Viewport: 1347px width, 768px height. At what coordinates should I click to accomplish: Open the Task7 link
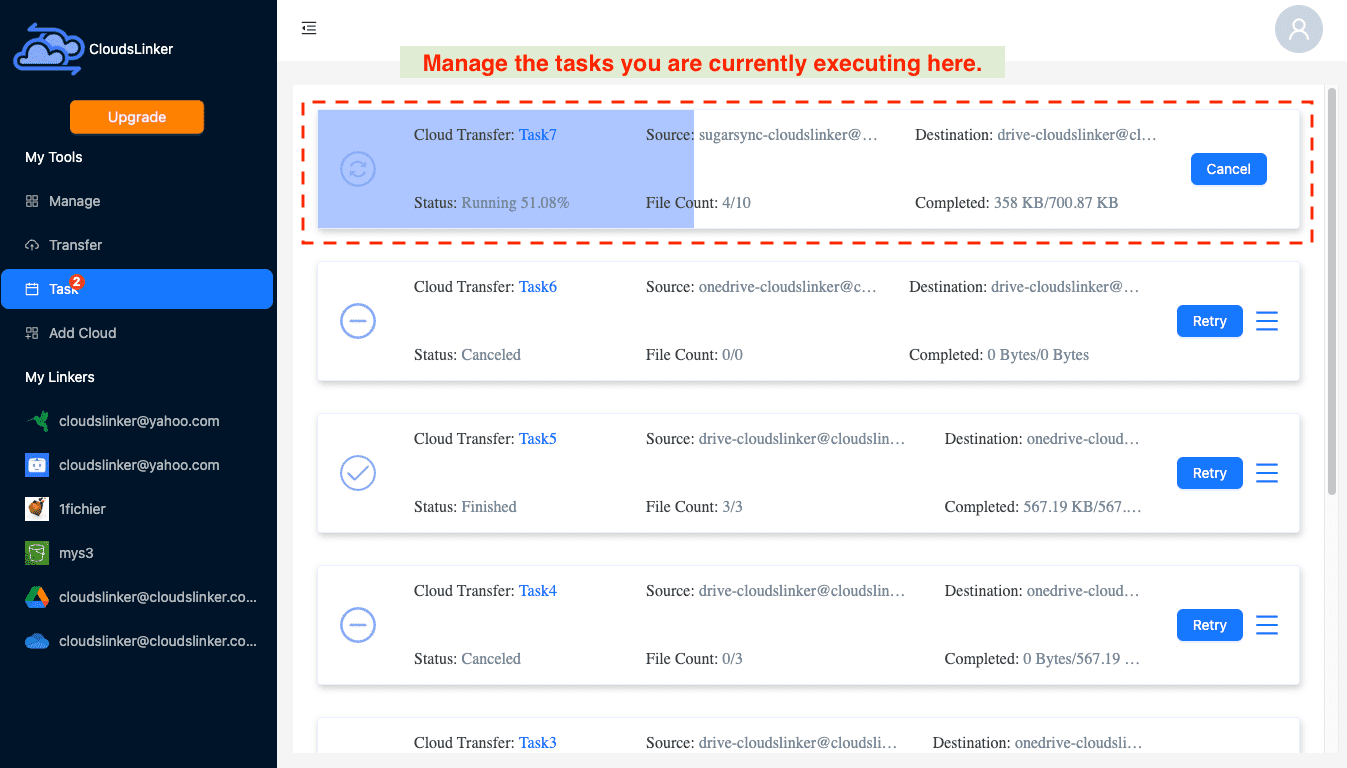(x=538, y=135)
